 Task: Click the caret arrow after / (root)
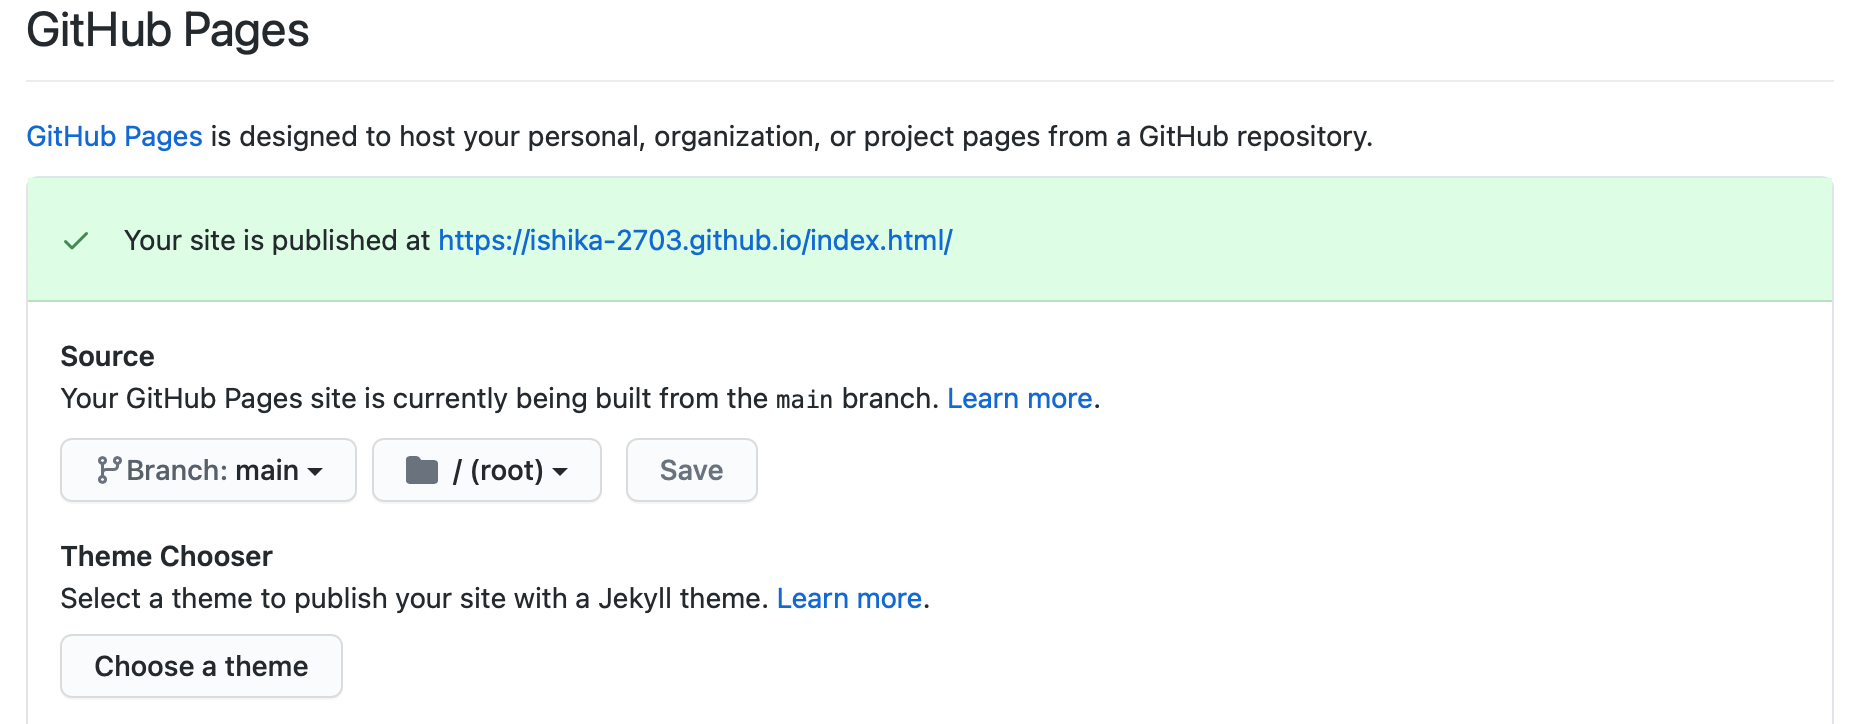point(560,471)
